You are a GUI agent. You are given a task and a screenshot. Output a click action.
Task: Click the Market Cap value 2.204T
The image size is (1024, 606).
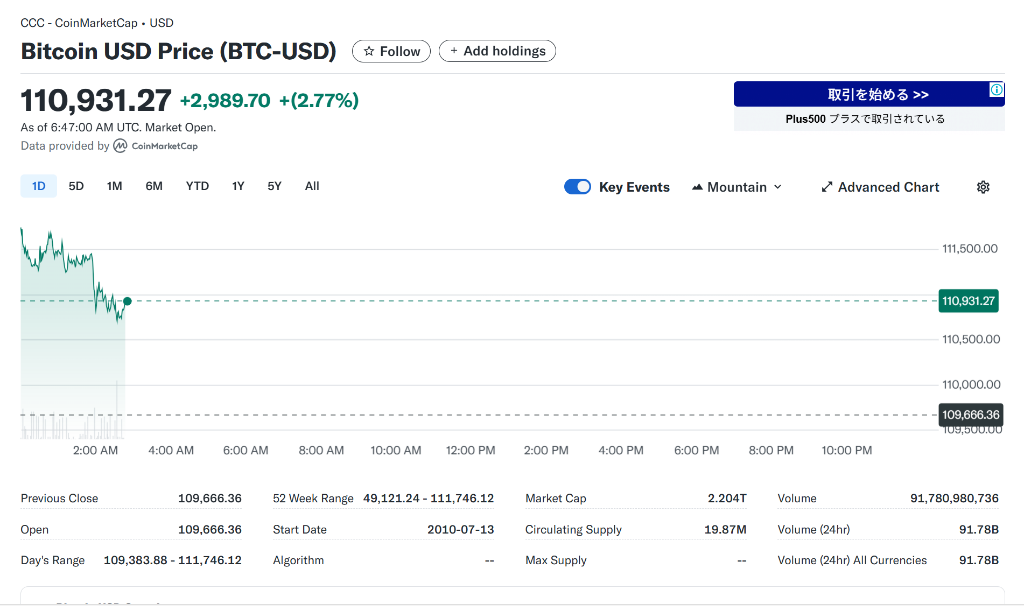[727, 498]
